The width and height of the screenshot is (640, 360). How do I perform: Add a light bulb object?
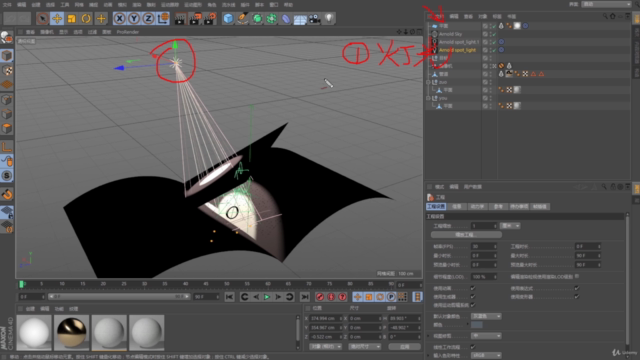tap(329, 18)
